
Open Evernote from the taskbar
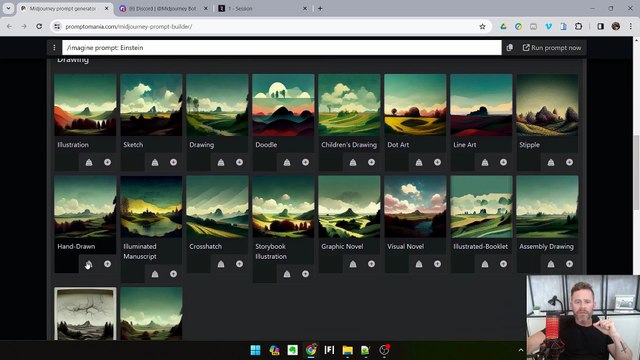coord(292,350)
